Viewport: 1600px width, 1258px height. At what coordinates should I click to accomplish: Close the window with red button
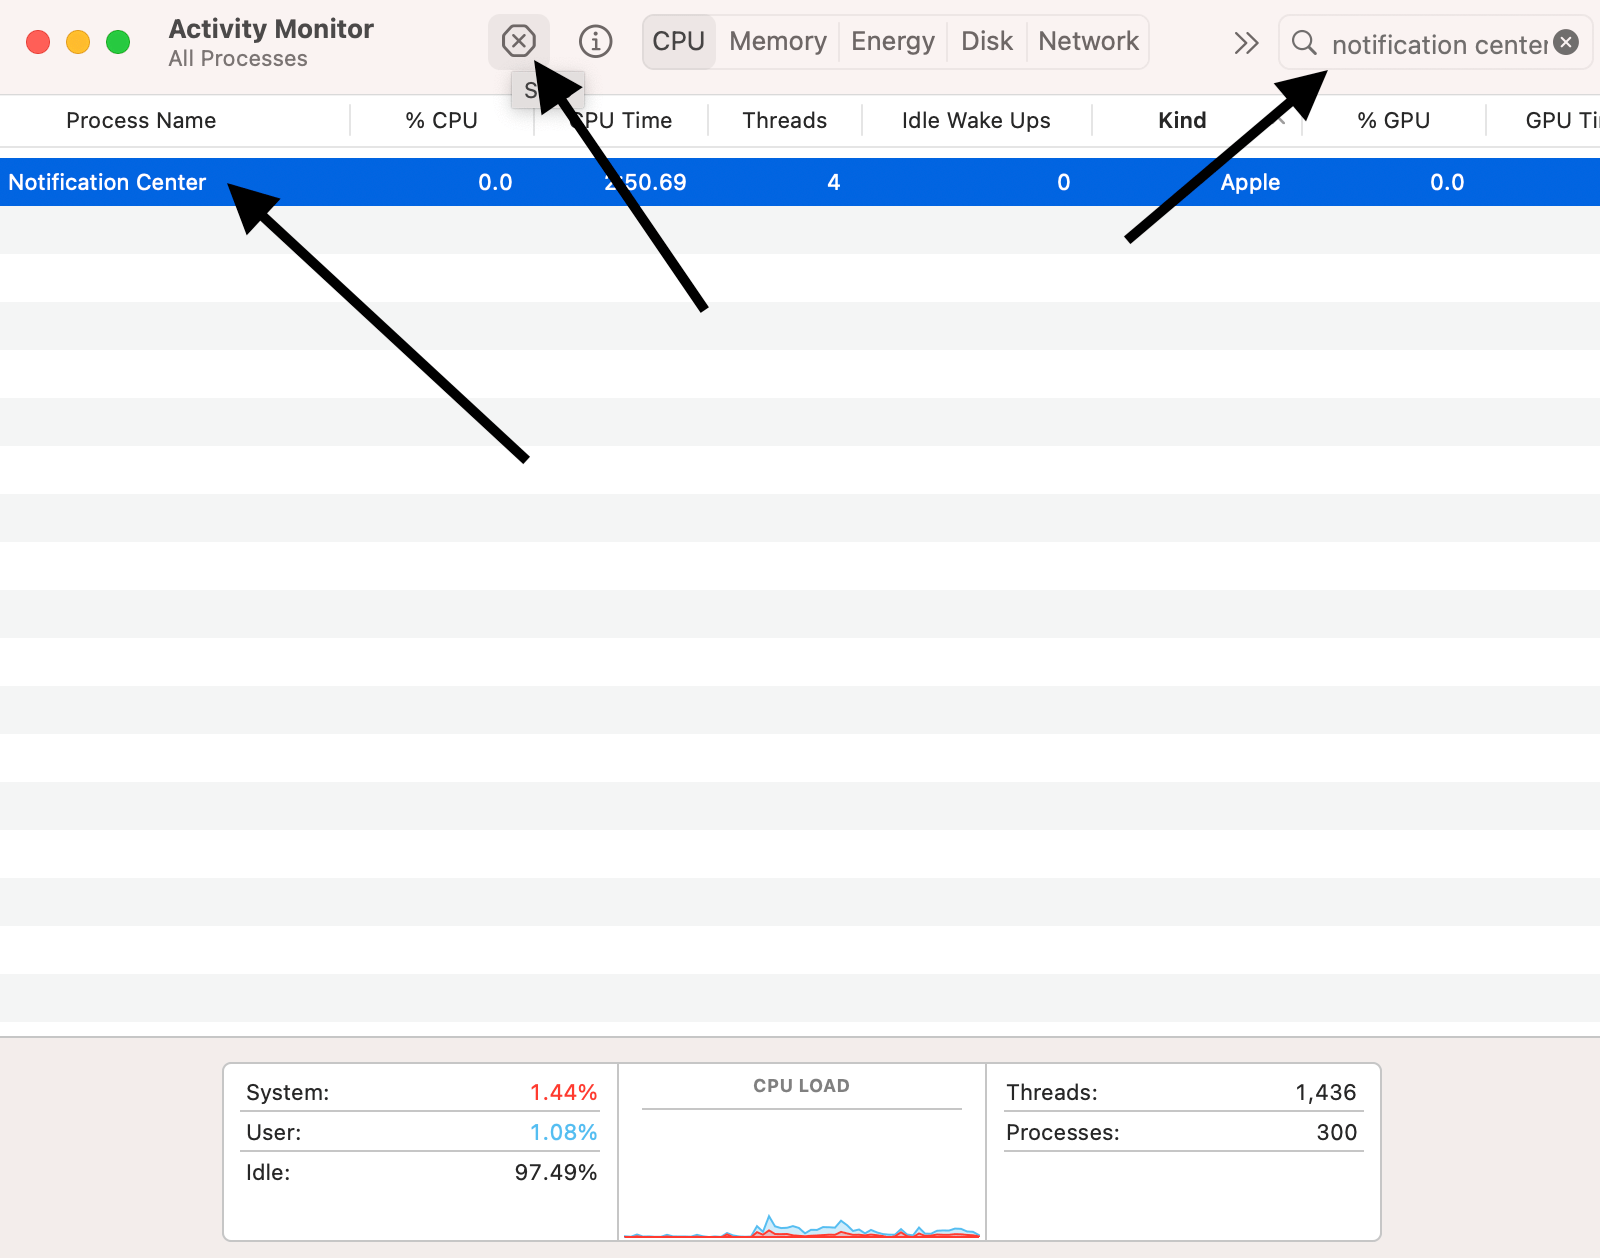(x=38, y=42)
